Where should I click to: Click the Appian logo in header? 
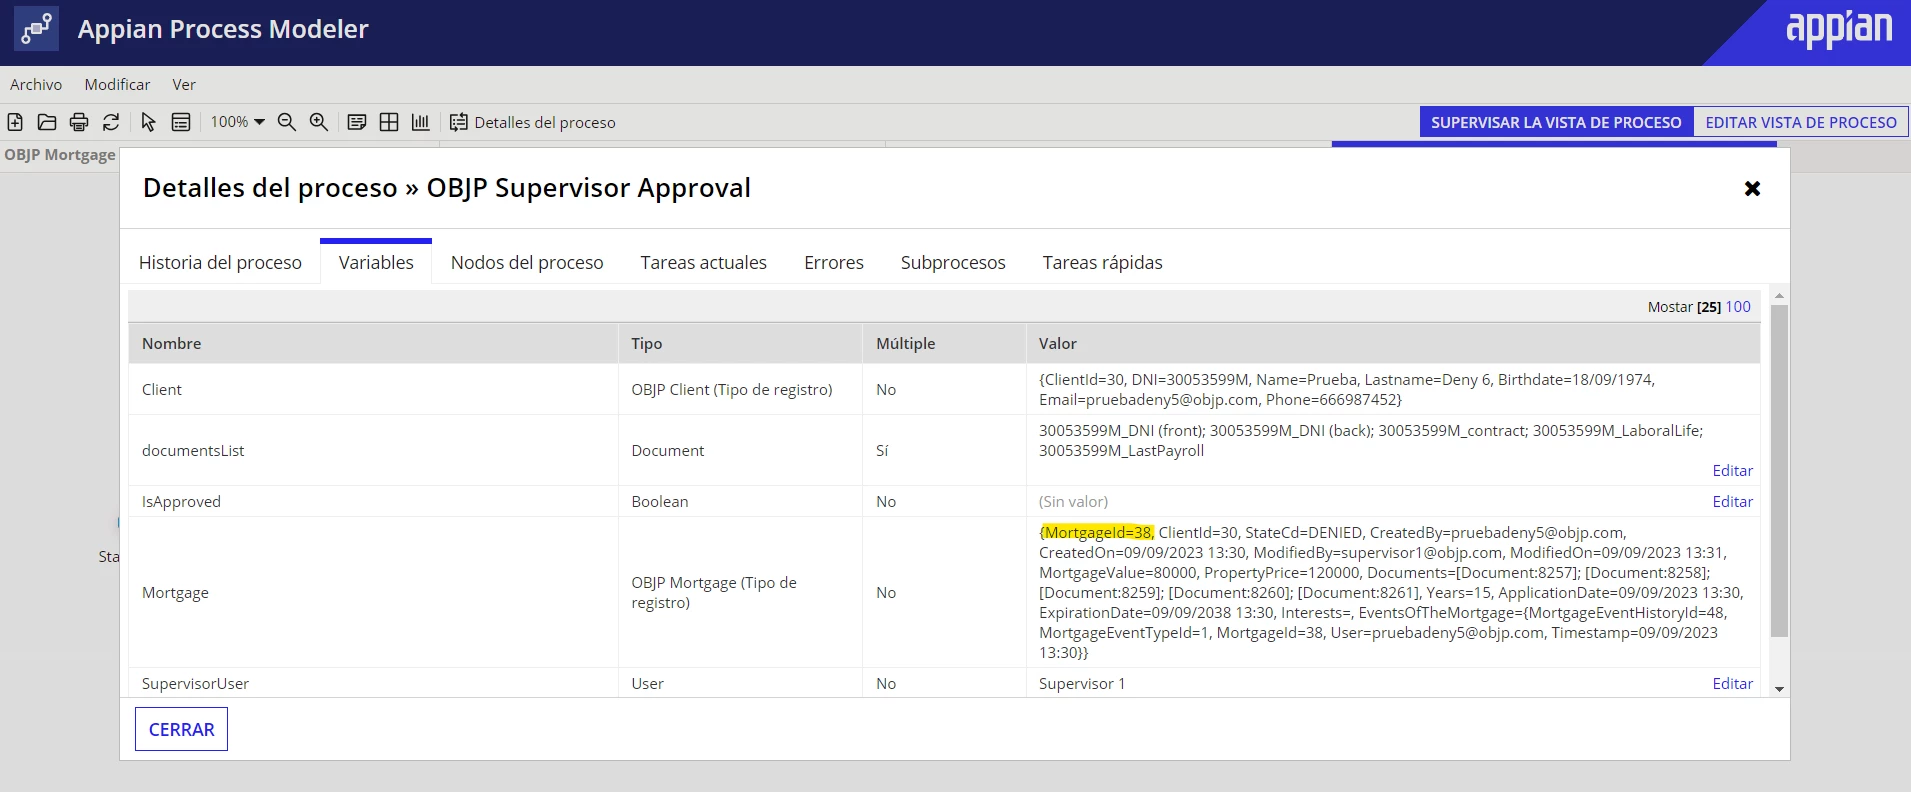point(1839,29)
